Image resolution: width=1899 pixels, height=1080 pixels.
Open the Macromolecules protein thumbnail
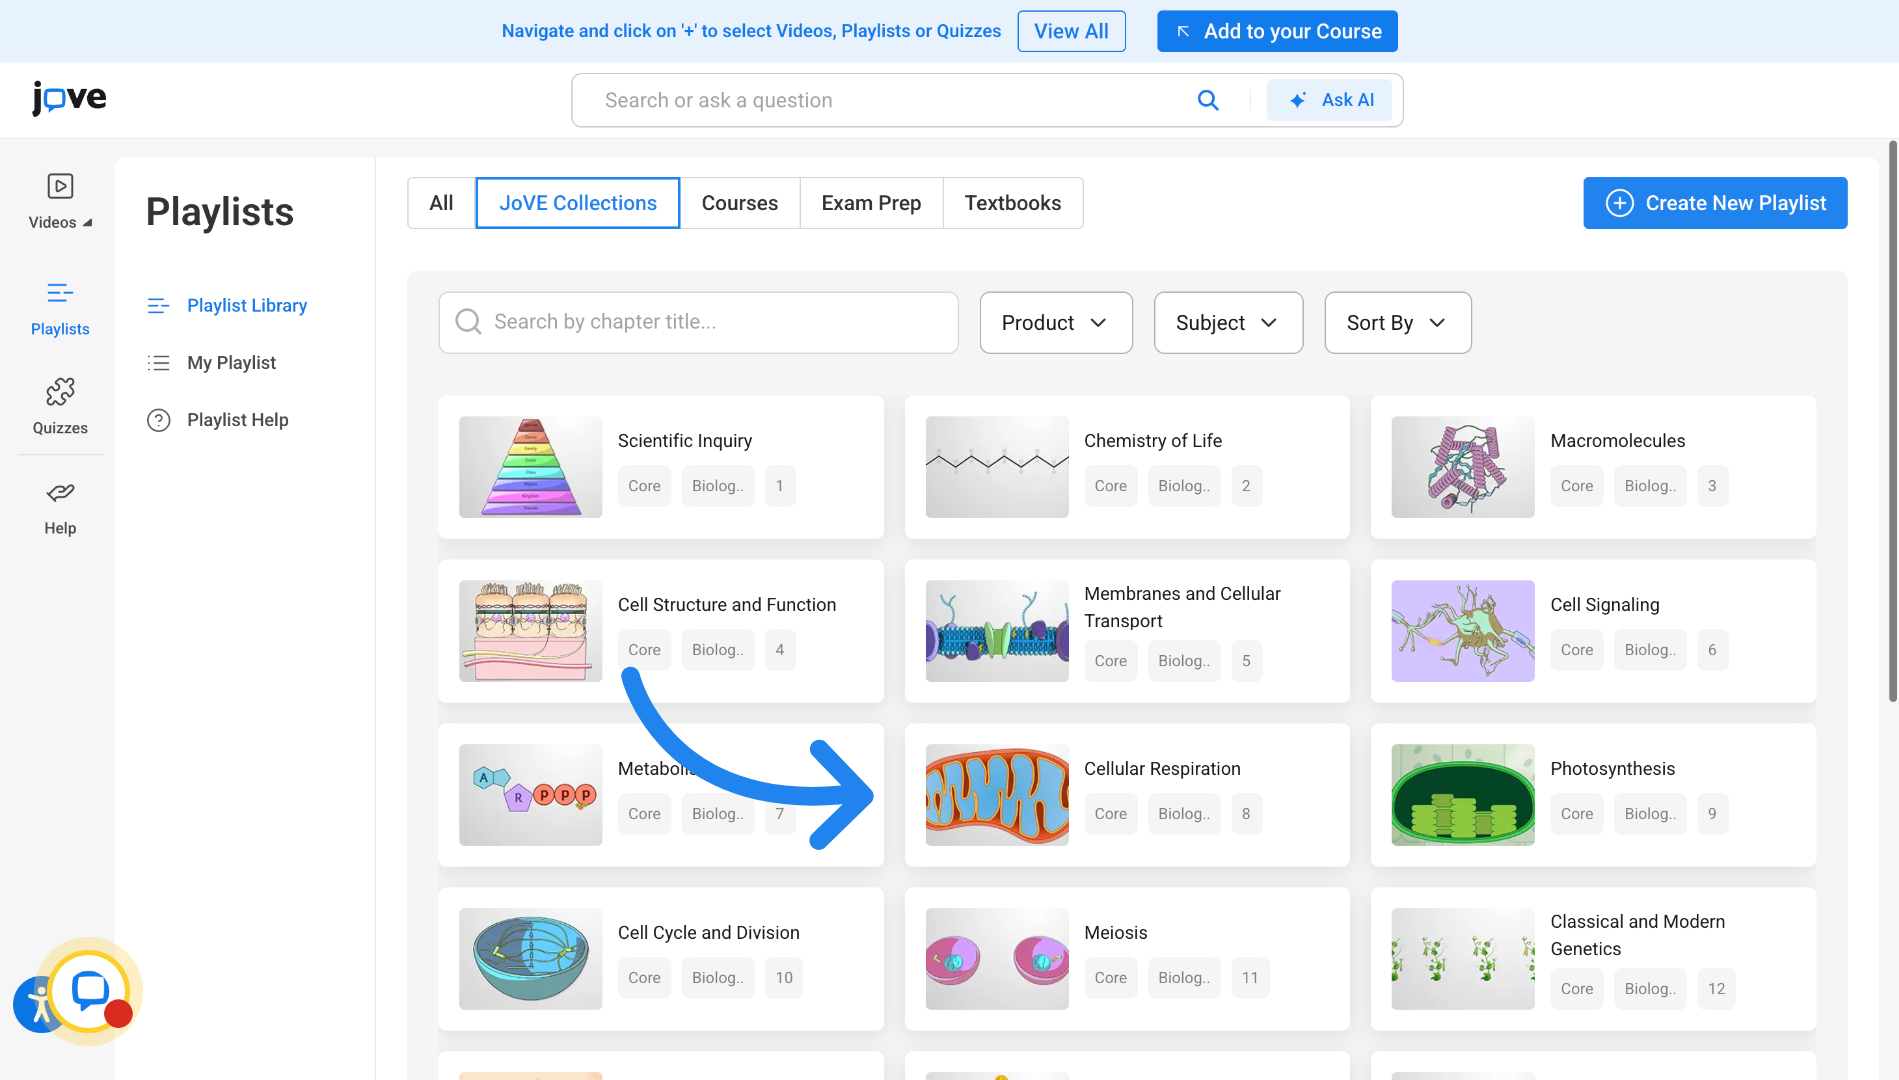(1463, 467)
